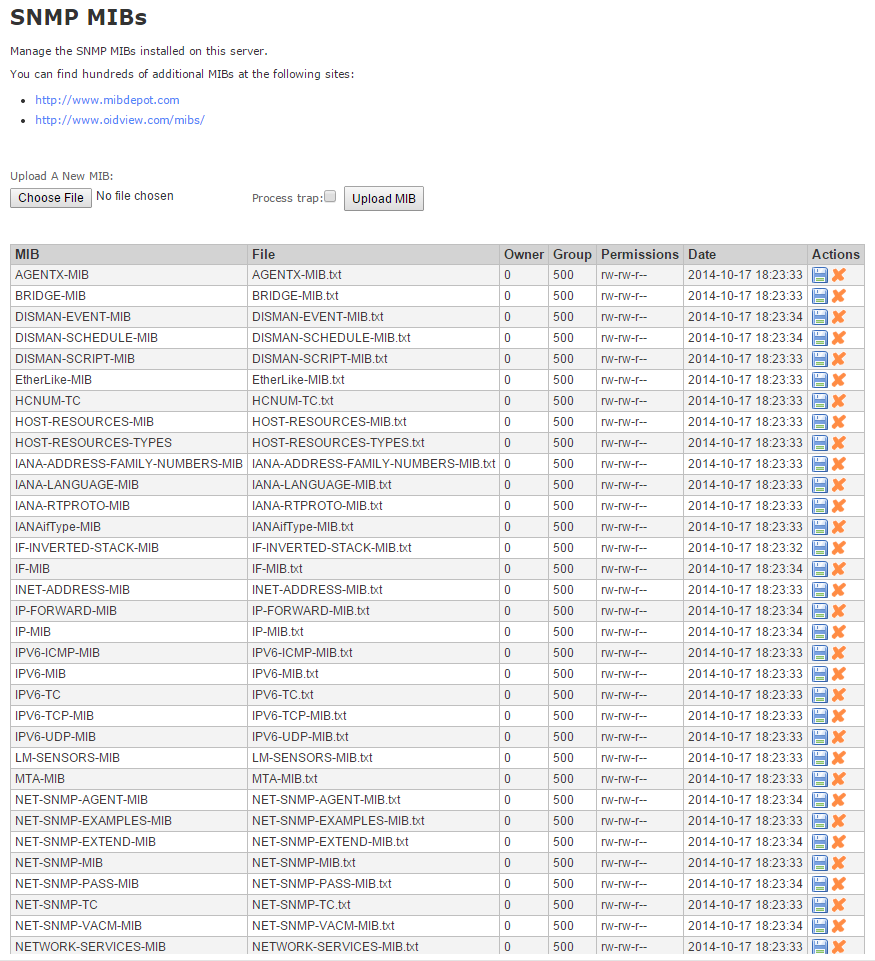Download NET-SNMP-AGENT-MIB via disk icon
Screen dimensions: 875x961
pos(820,800)
